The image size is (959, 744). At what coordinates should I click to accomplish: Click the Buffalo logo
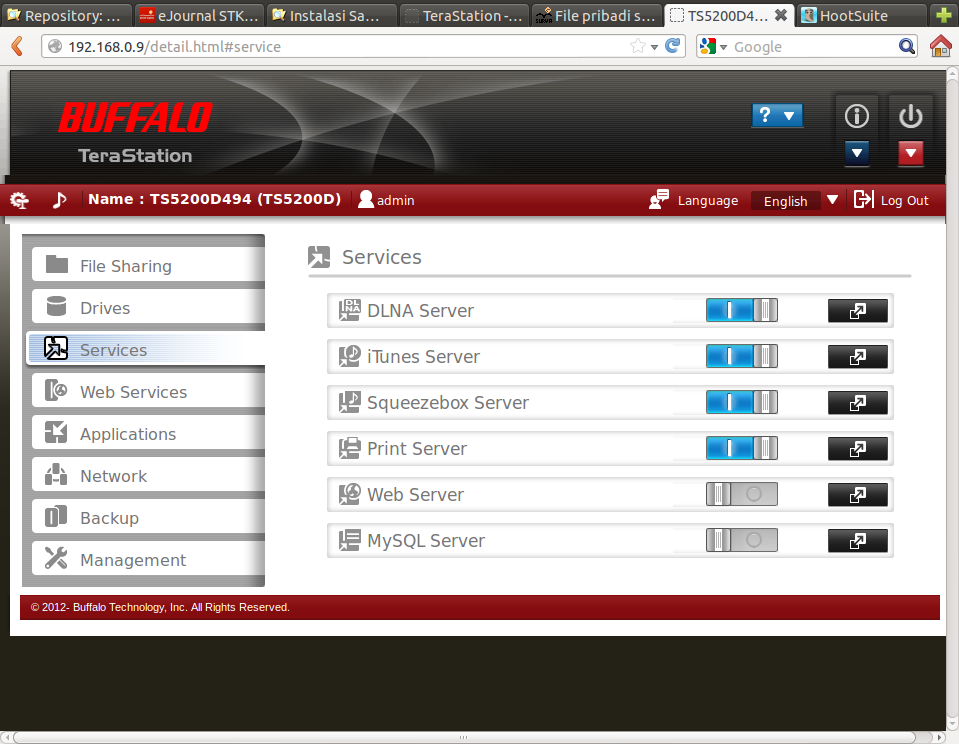[135, 117]
